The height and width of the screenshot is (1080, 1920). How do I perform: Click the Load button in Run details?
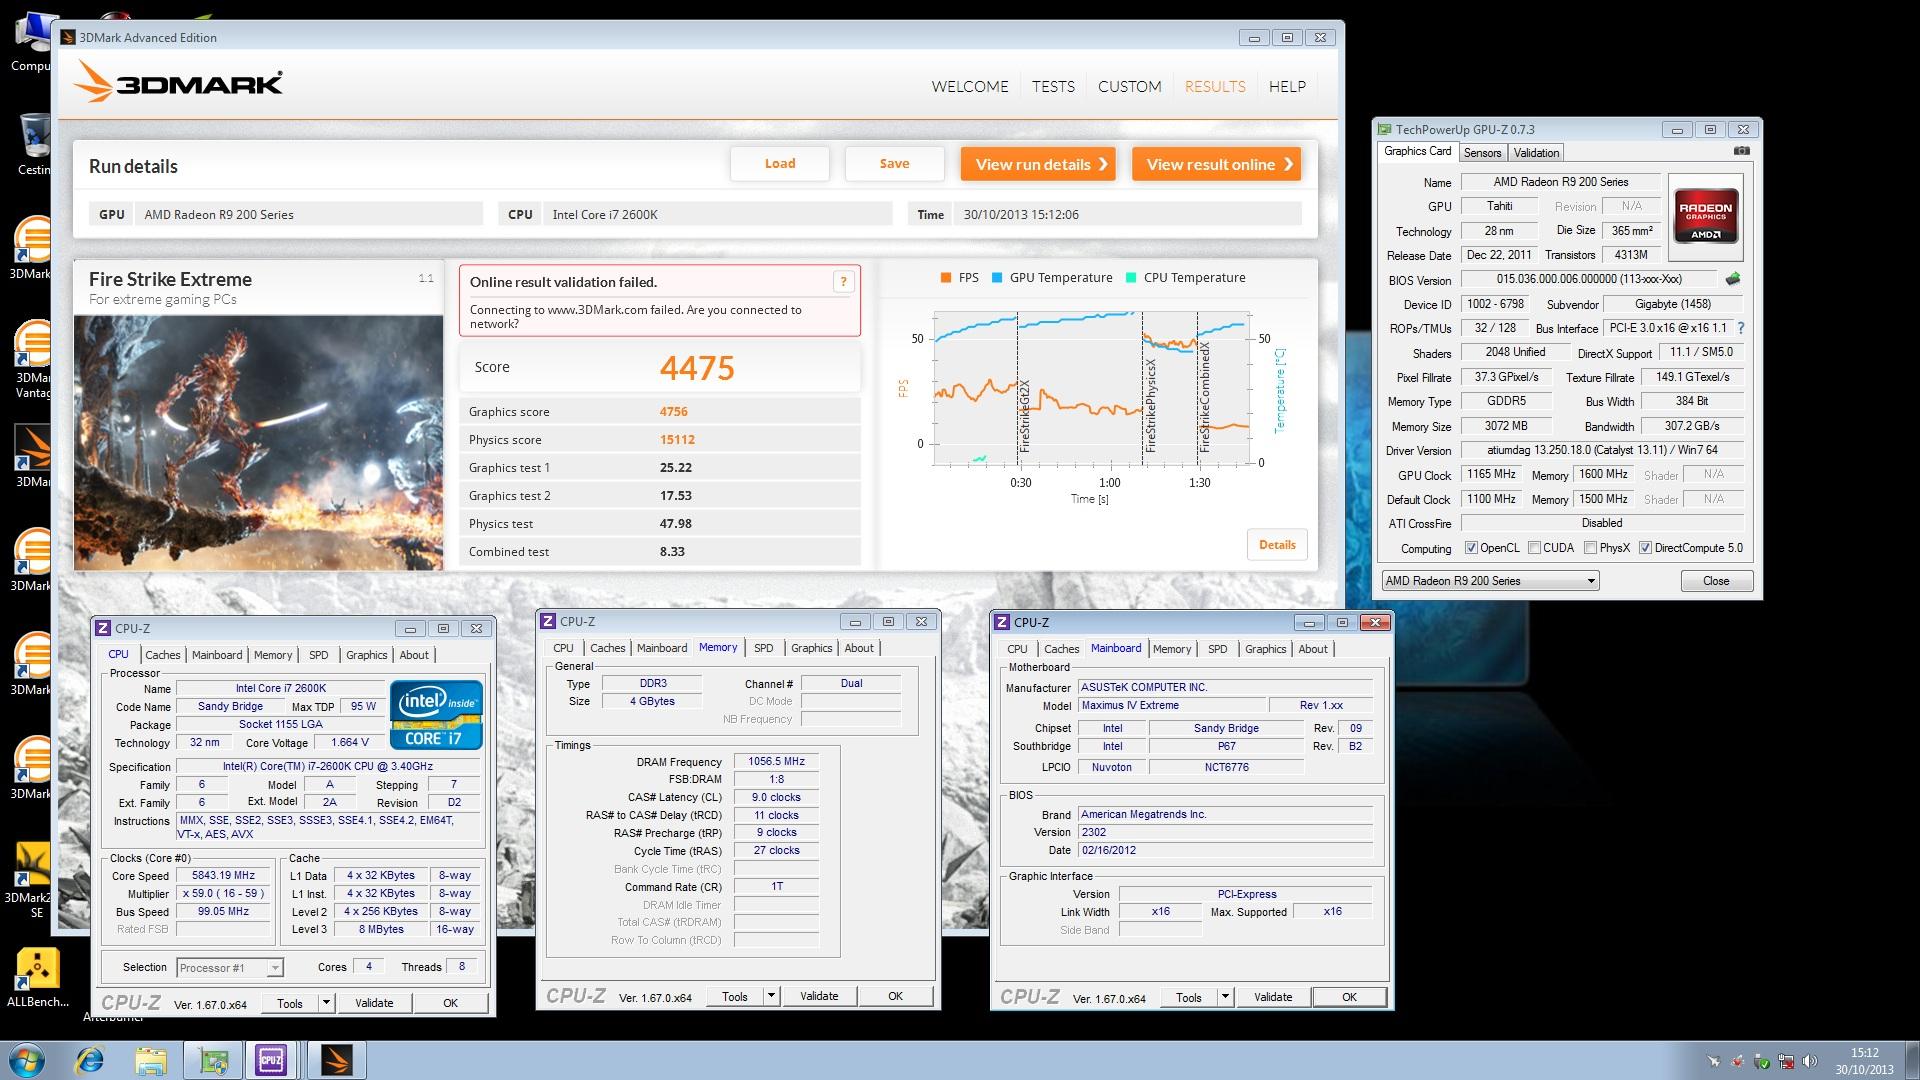[780, 164]
